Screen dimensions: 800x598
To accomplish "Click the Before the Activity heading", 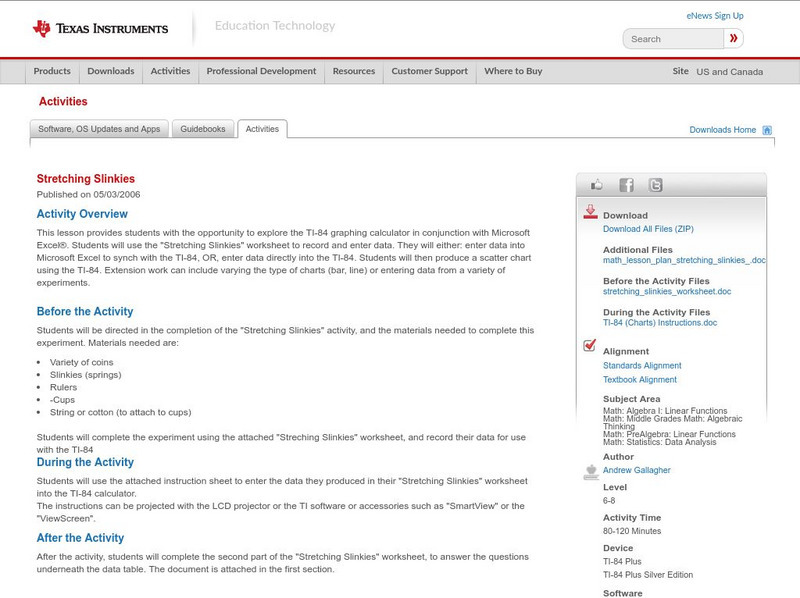I will point(85,311).
